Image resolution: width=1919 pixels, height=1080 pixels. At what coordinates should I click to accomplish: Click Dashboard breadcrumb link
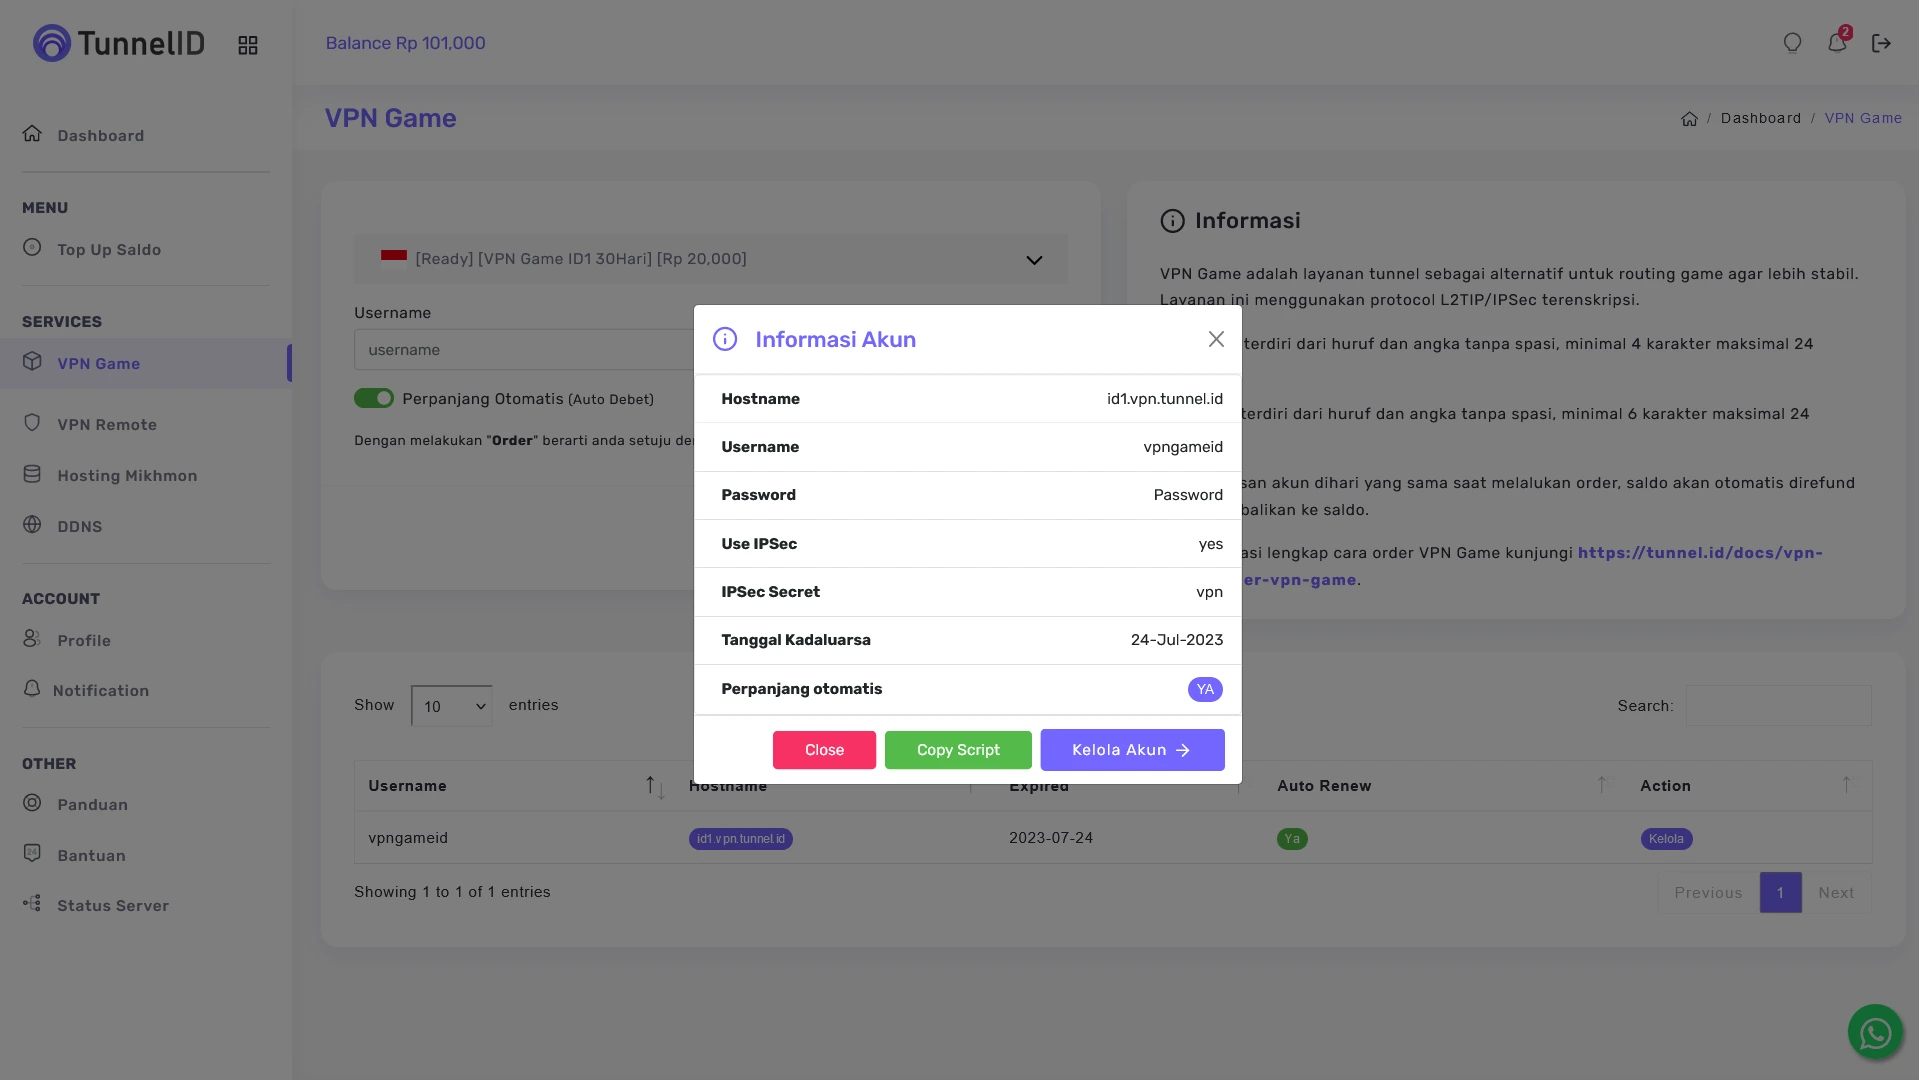coord(1760,118)
